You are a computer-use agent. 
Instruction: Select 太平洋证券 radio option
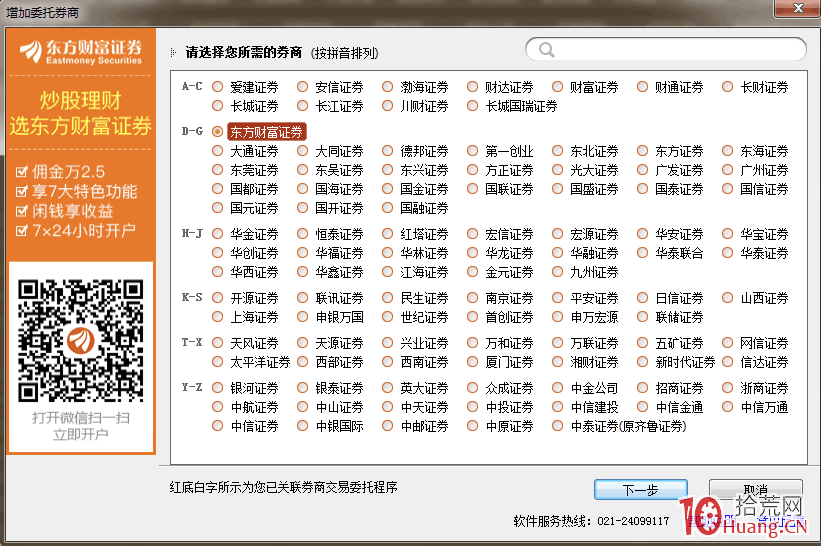pyautogui.click(x=217, y=362)
